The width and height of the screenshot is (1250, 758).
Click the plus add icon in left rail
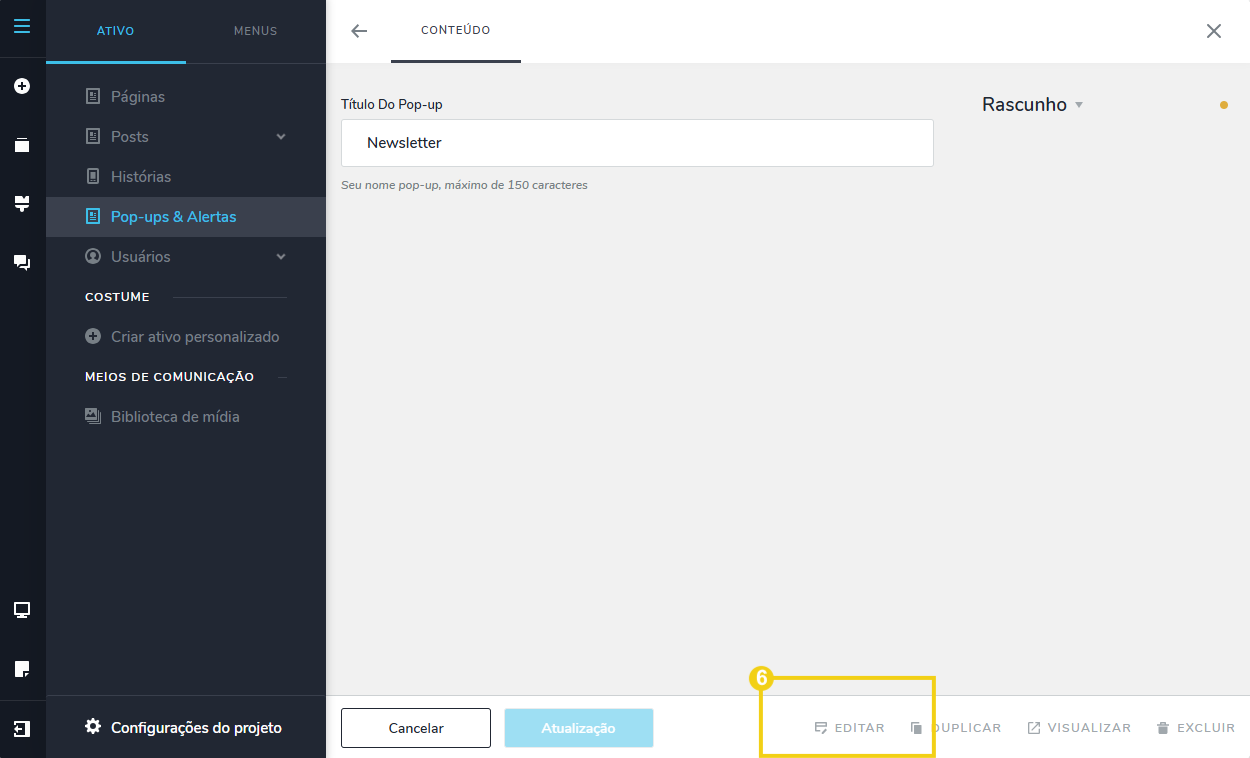point(22,86)
